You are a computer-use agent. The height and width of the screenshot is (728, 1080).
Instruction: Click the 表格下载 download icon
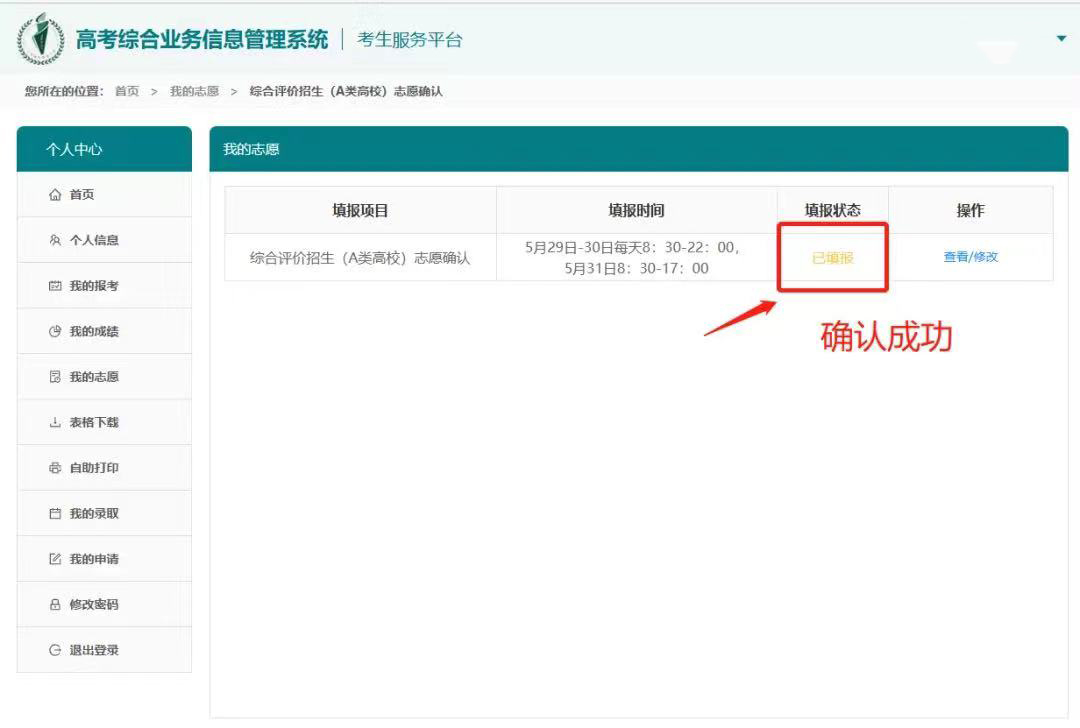point(55,423)
